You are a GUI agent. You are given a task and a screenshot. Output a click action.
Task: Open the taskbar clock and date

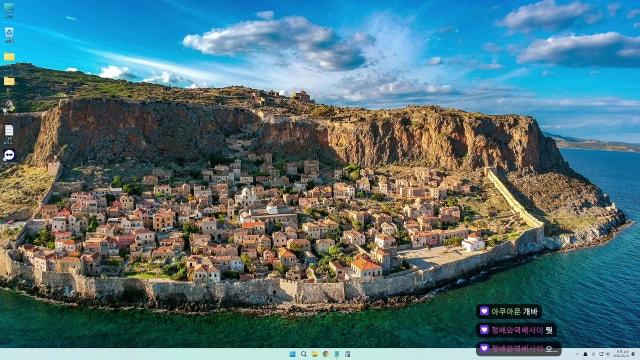coord(622,354)
